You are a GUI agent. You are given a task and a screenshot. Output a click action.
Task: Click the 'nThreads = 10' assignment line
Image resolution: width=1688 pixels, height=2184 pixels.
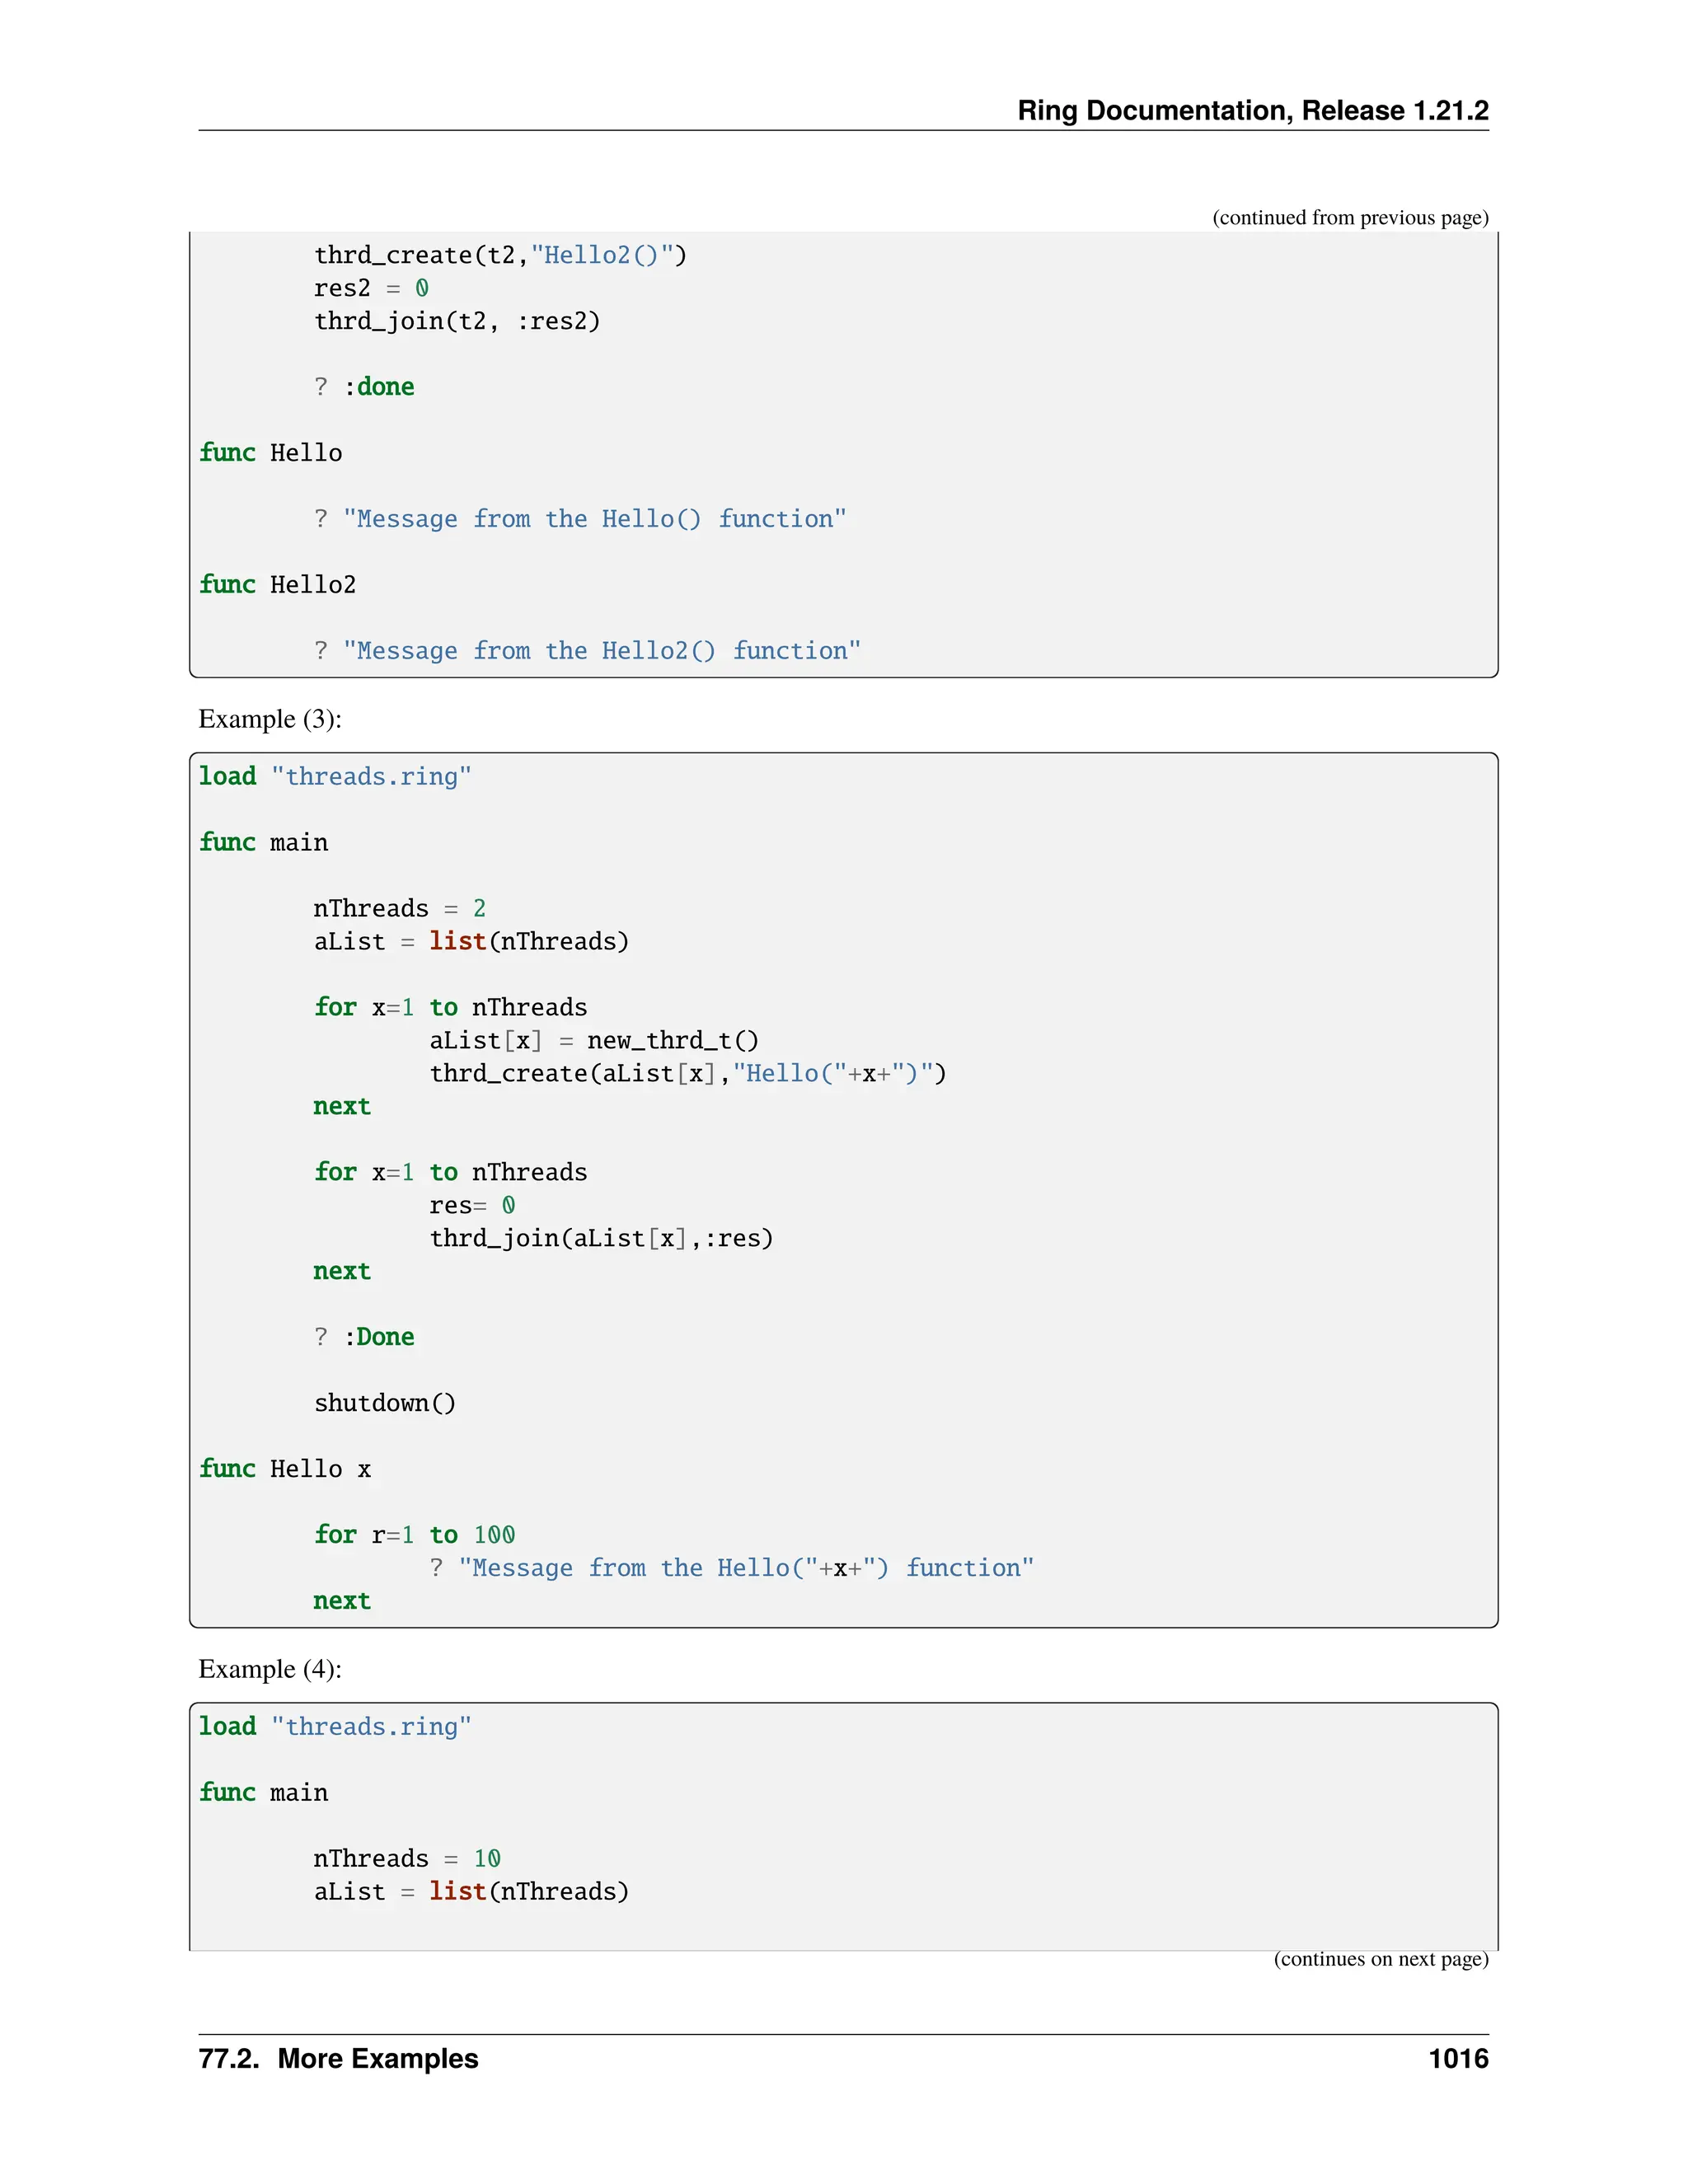pyautogui.click(x=406, y=1858)
